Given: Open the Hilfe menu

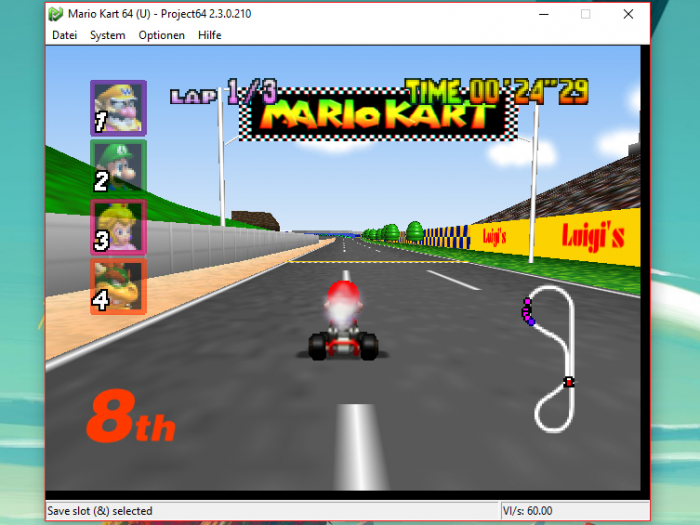Looking at the screenshot, I should [x=210, y=35].
